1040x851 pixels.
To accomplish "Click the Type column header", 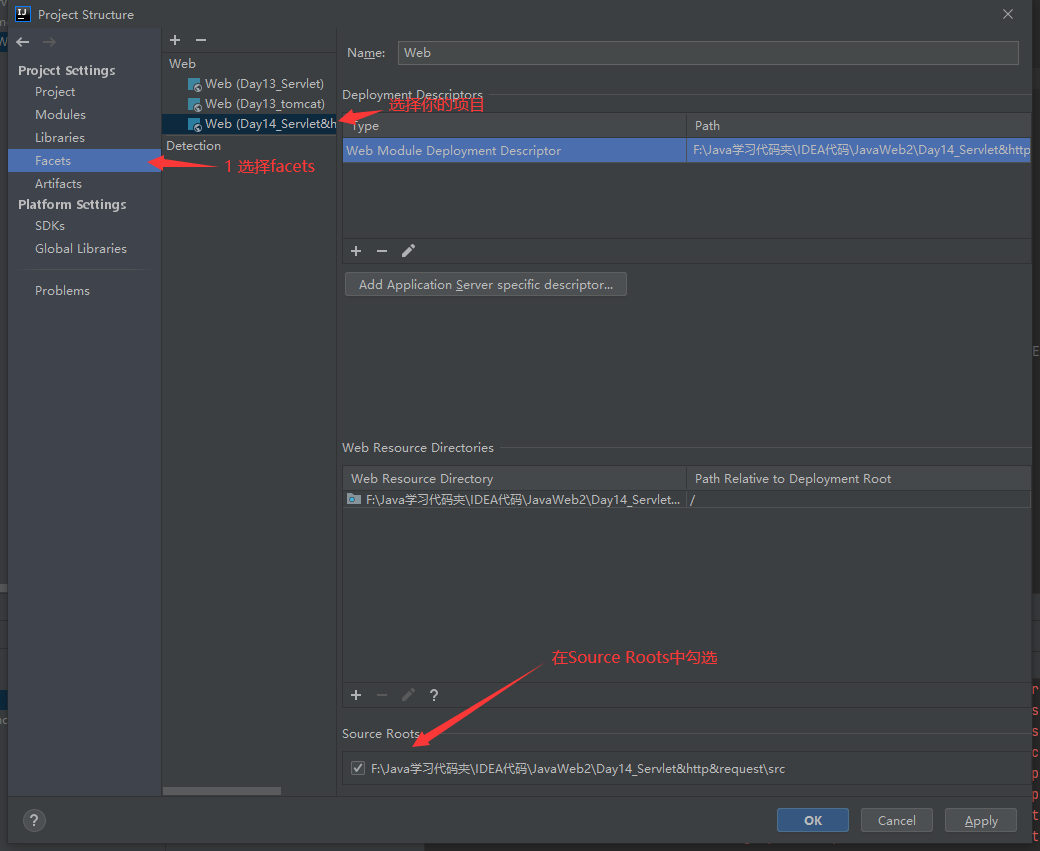I will coord(515,125).
